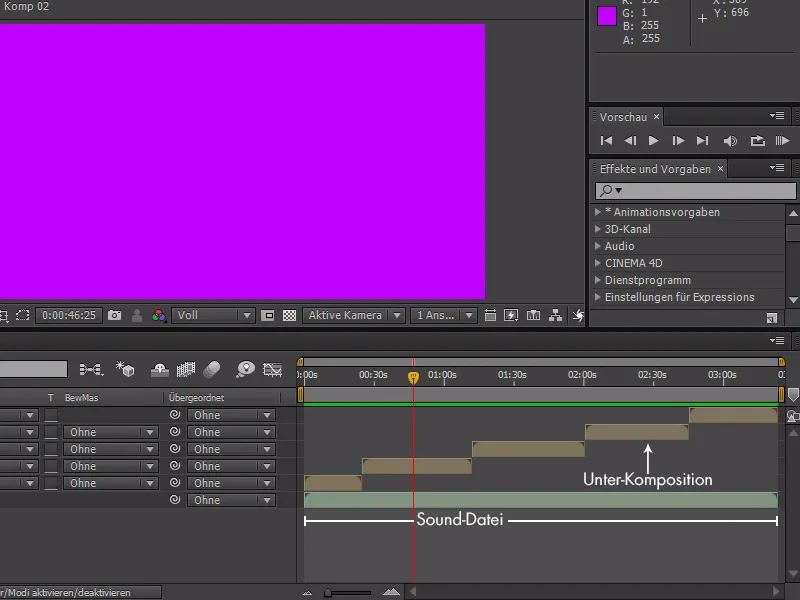This screenshot has width=800, height=600.
Task: Enable frame blending for the composition
Action: click(x=186, y=368)
